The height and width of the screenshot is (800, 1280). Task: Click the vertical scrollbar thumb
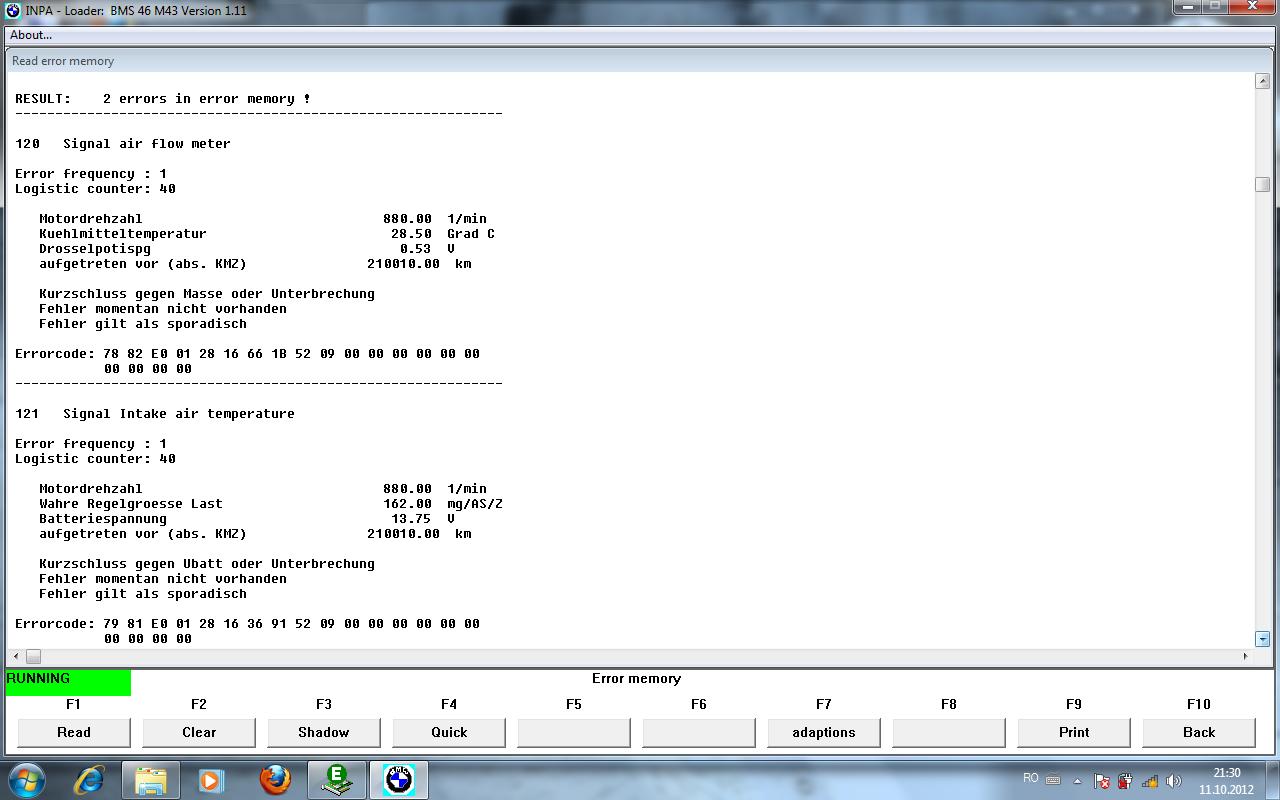(1262, 184)
